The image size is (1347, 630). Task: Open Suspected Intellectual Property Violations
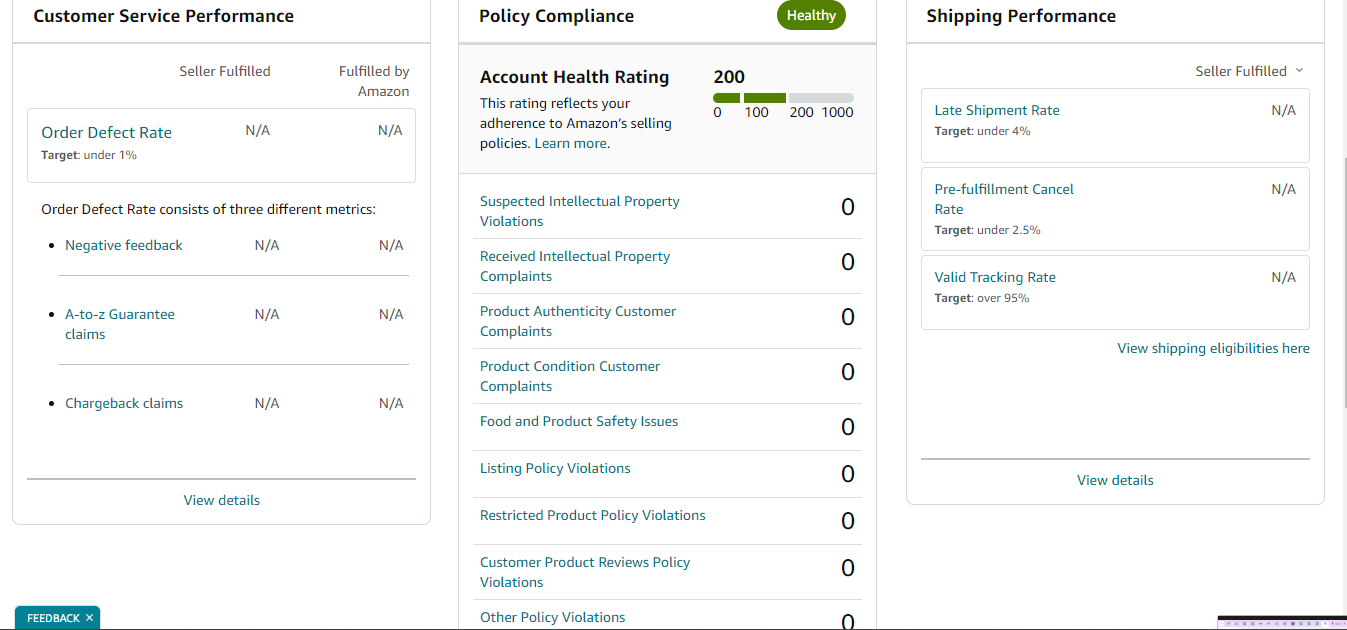580,211
